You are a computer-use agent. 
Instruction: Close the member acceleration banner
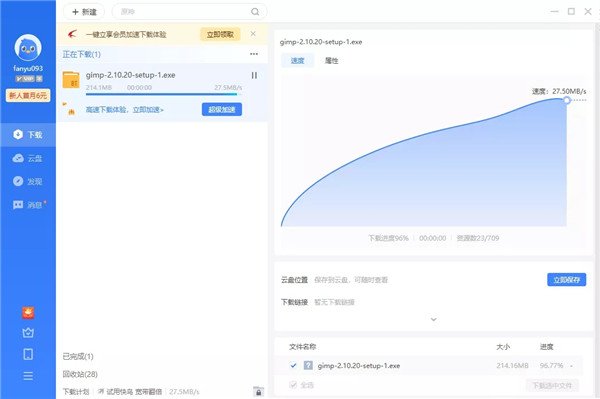(x=253, y=34)
